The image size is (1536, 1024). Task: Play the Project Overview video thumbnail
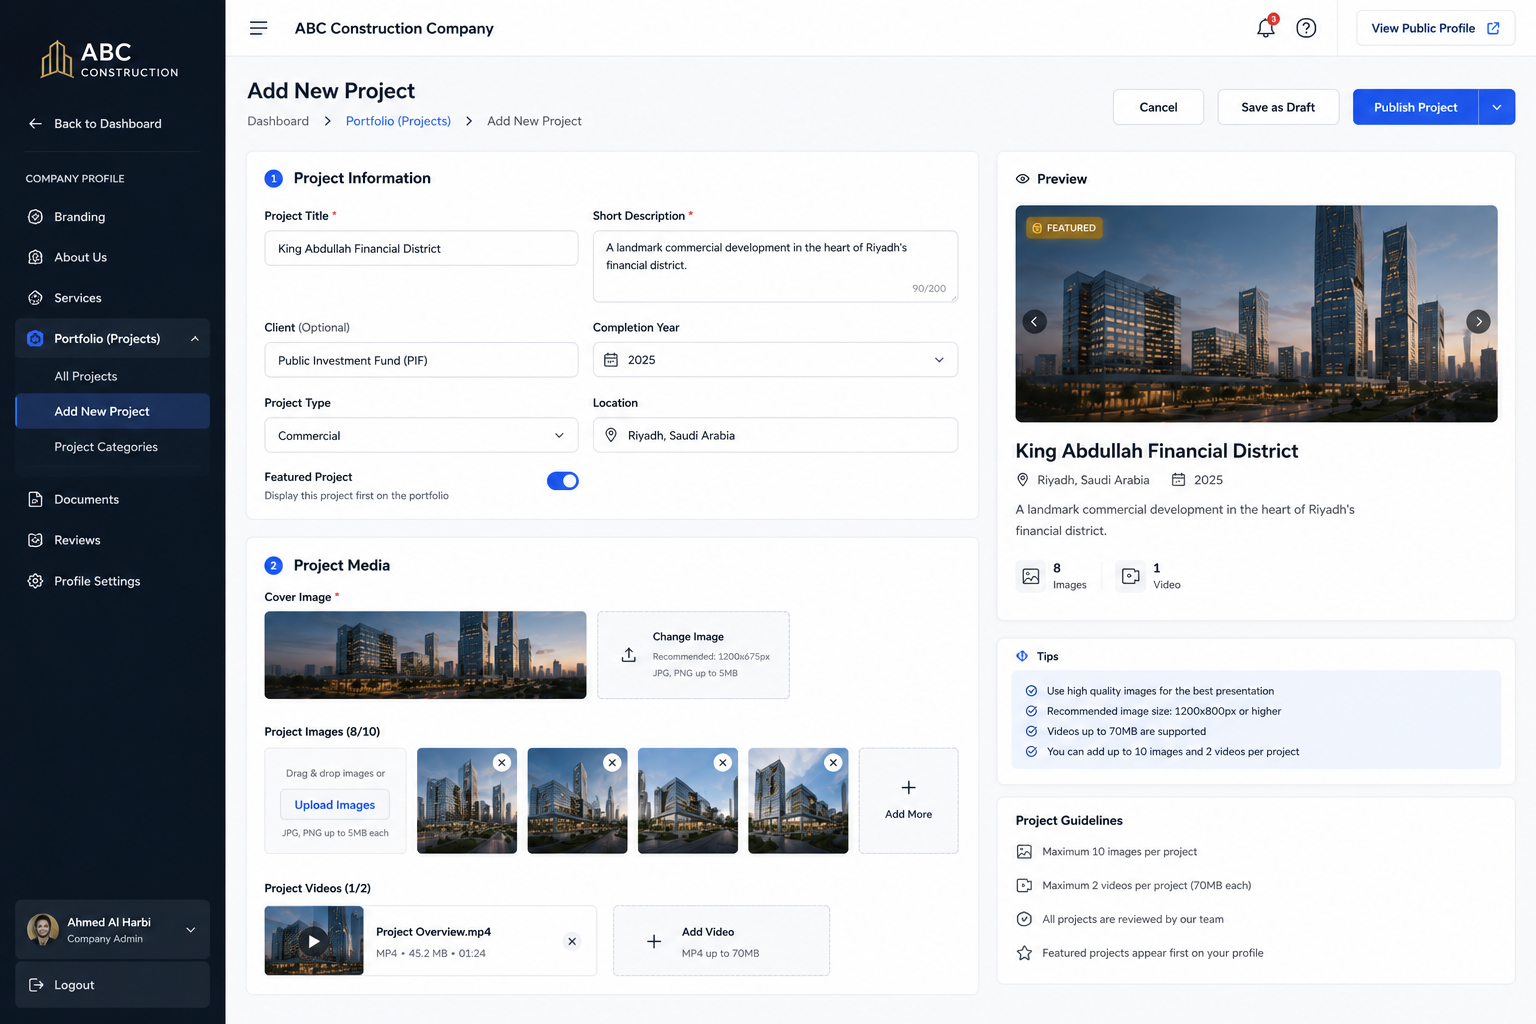(x=314, y=941)
